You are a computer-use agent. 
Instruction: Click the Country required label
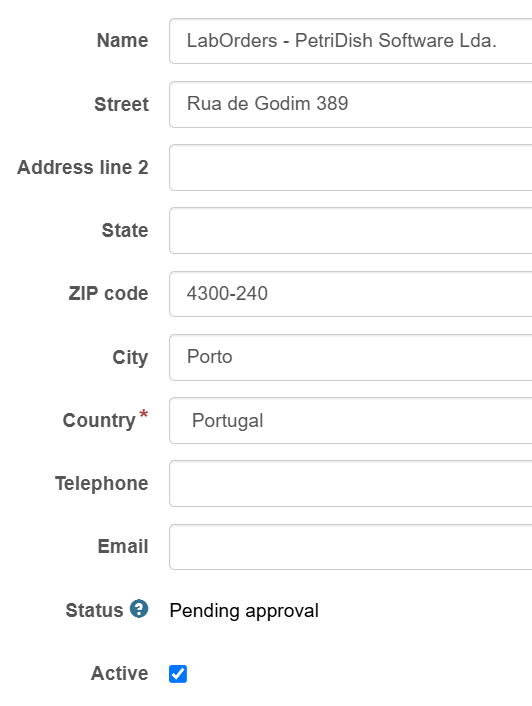(105, 420)
